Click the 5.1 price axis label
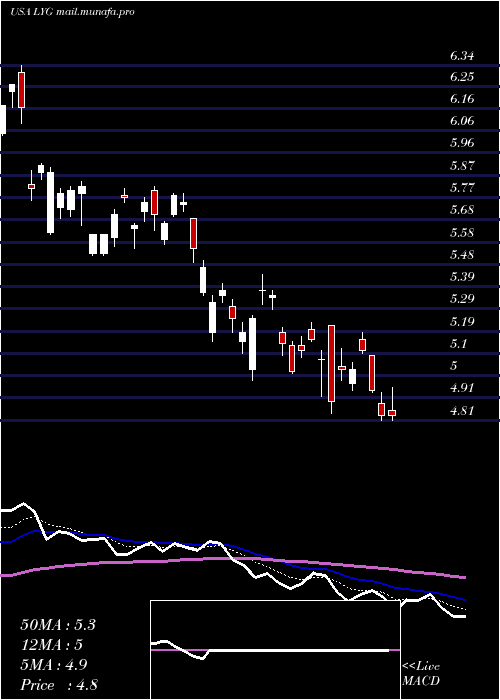Screen dimensions: 500x700 click(458, 344)
